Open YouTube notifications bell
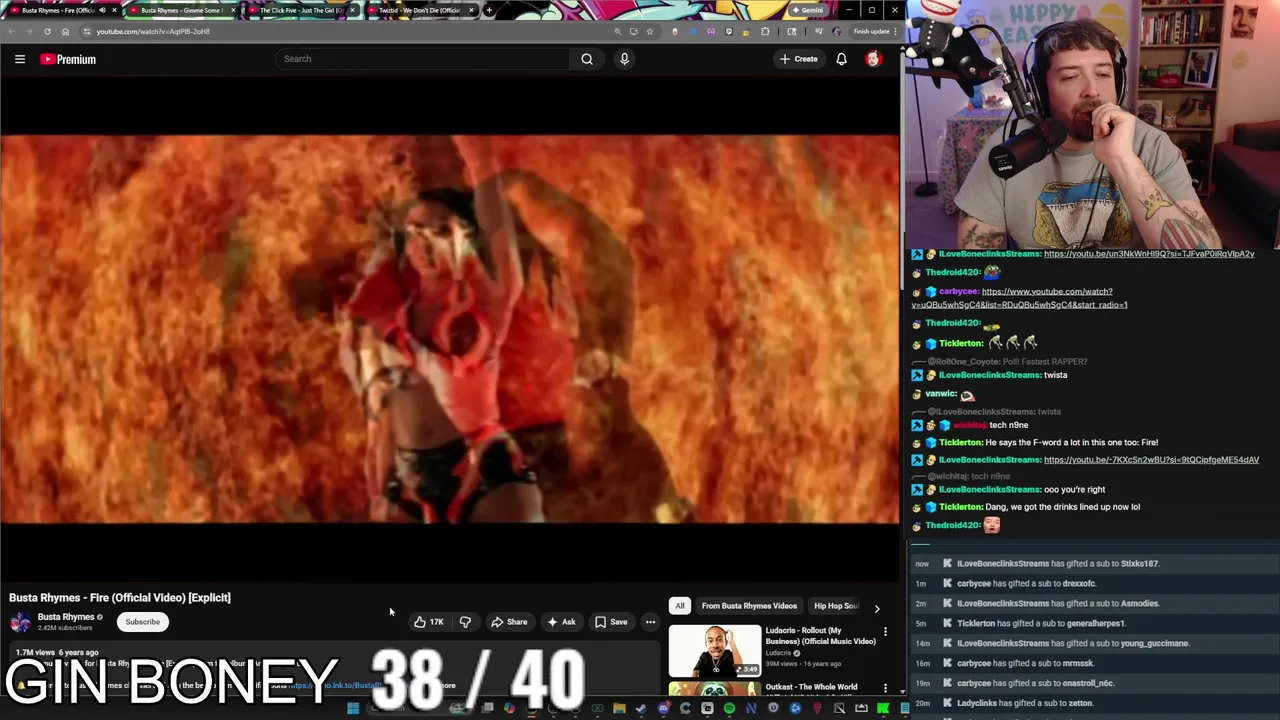 click(x=841, y=59)
